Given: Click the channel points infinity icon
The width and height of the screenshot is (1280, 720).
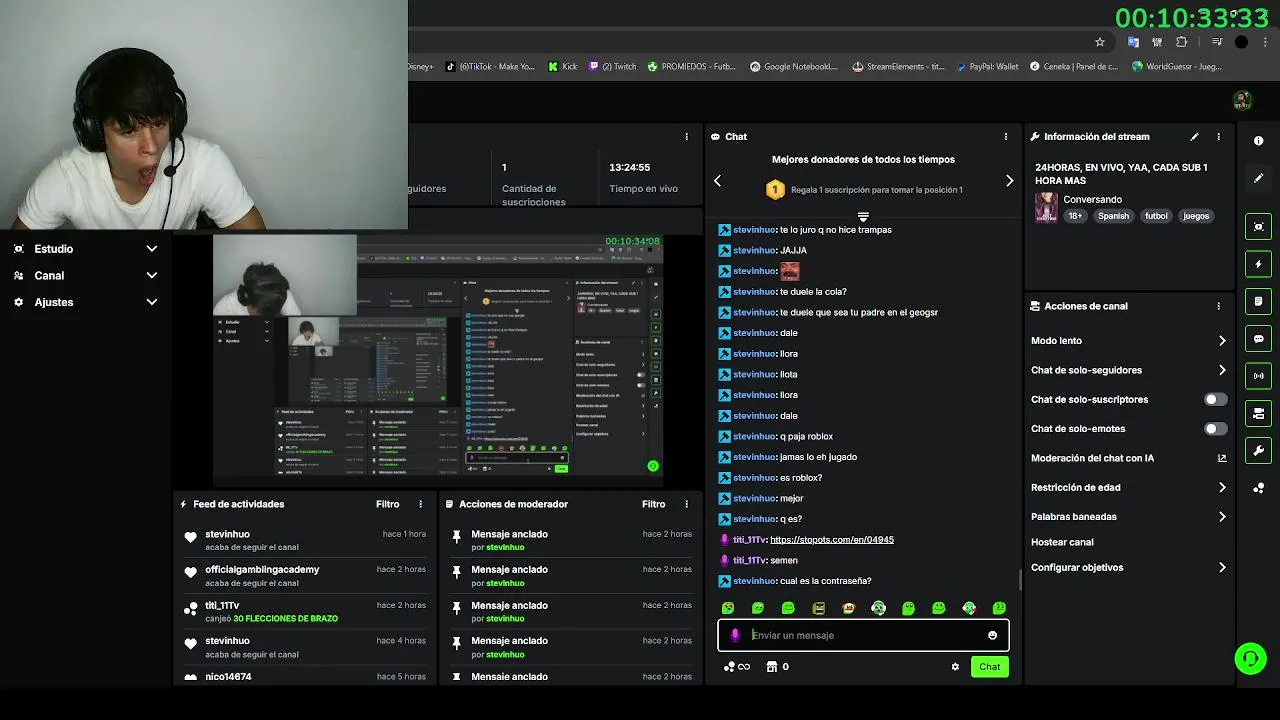Looking at the screenshot, I should click(737, 667).
